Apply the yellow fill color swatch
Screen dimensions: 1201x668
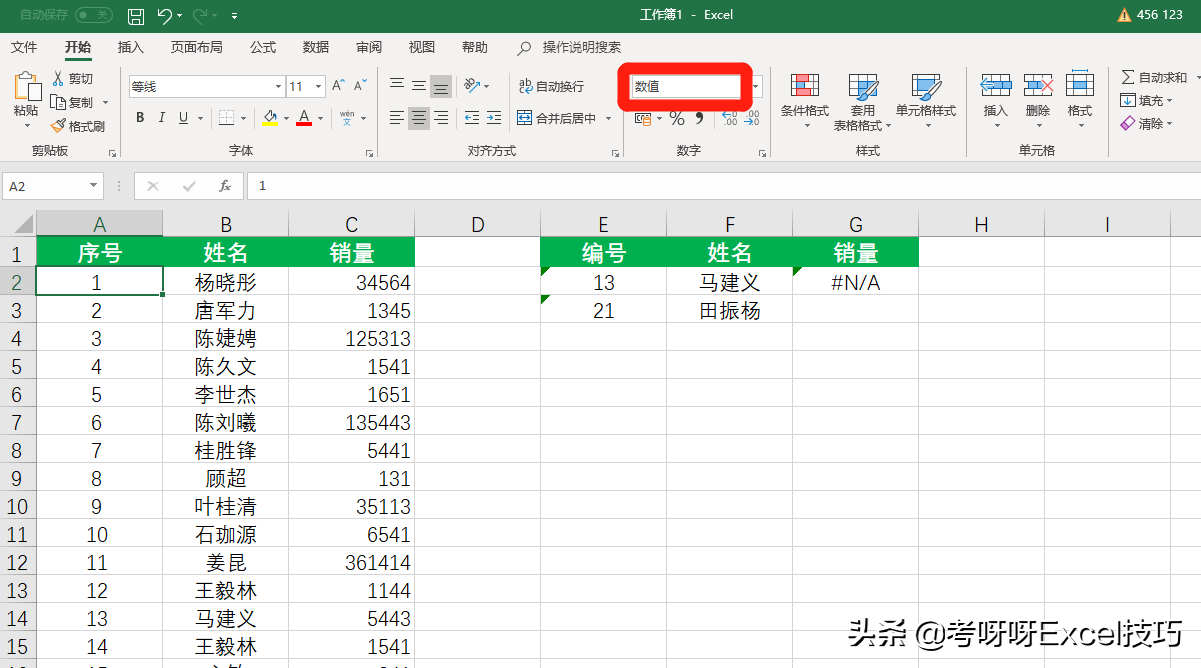pyautogui.click(x=269, y=118)
